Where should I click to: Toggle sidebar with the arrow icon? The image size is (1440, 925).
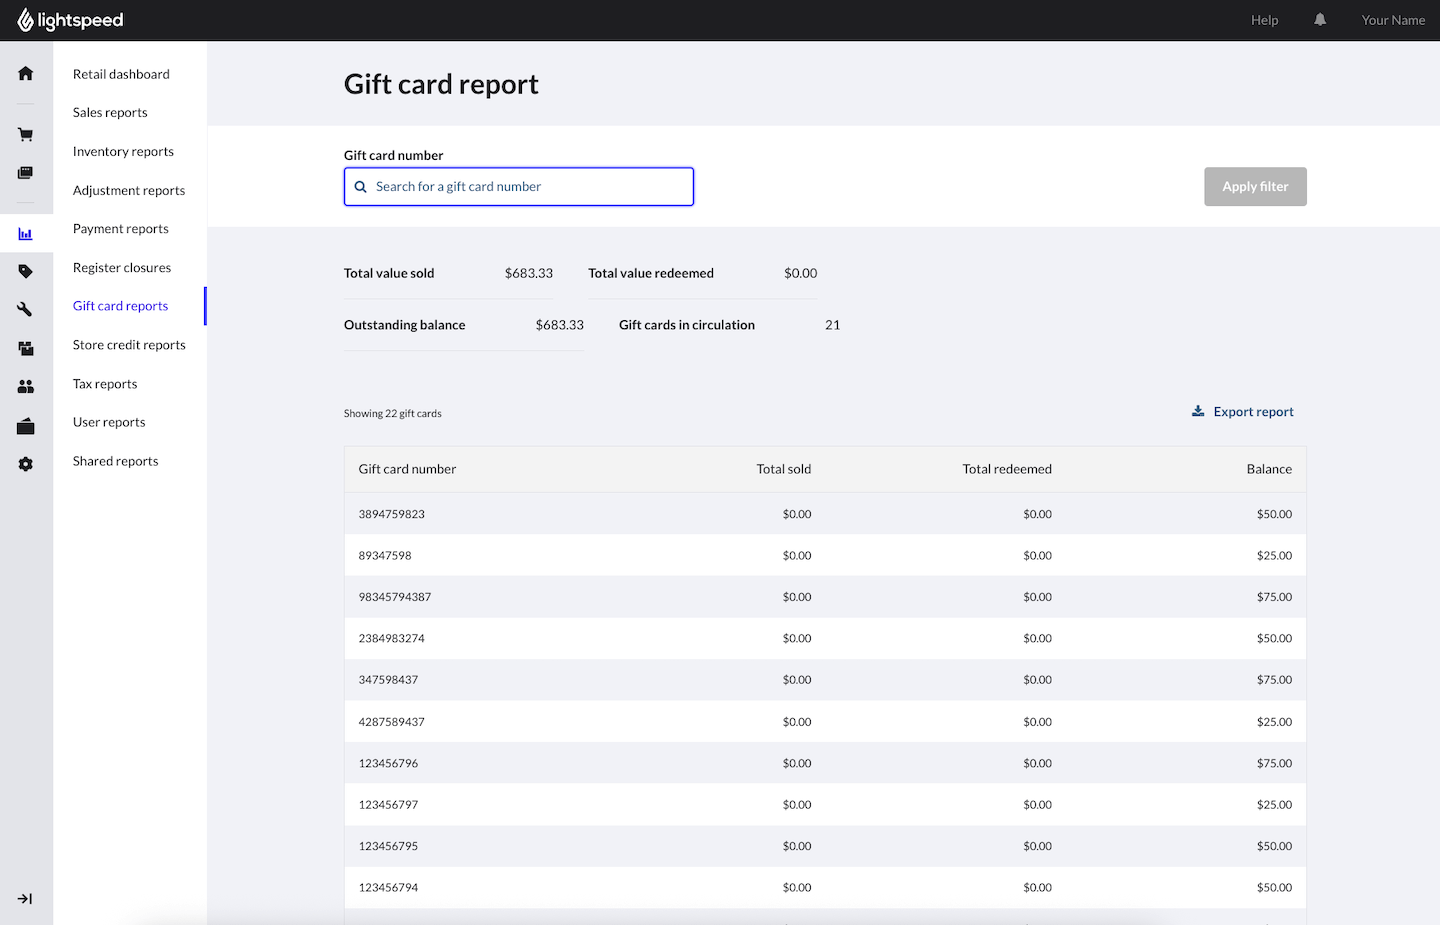pyautogui.click(x=26, y=899)
